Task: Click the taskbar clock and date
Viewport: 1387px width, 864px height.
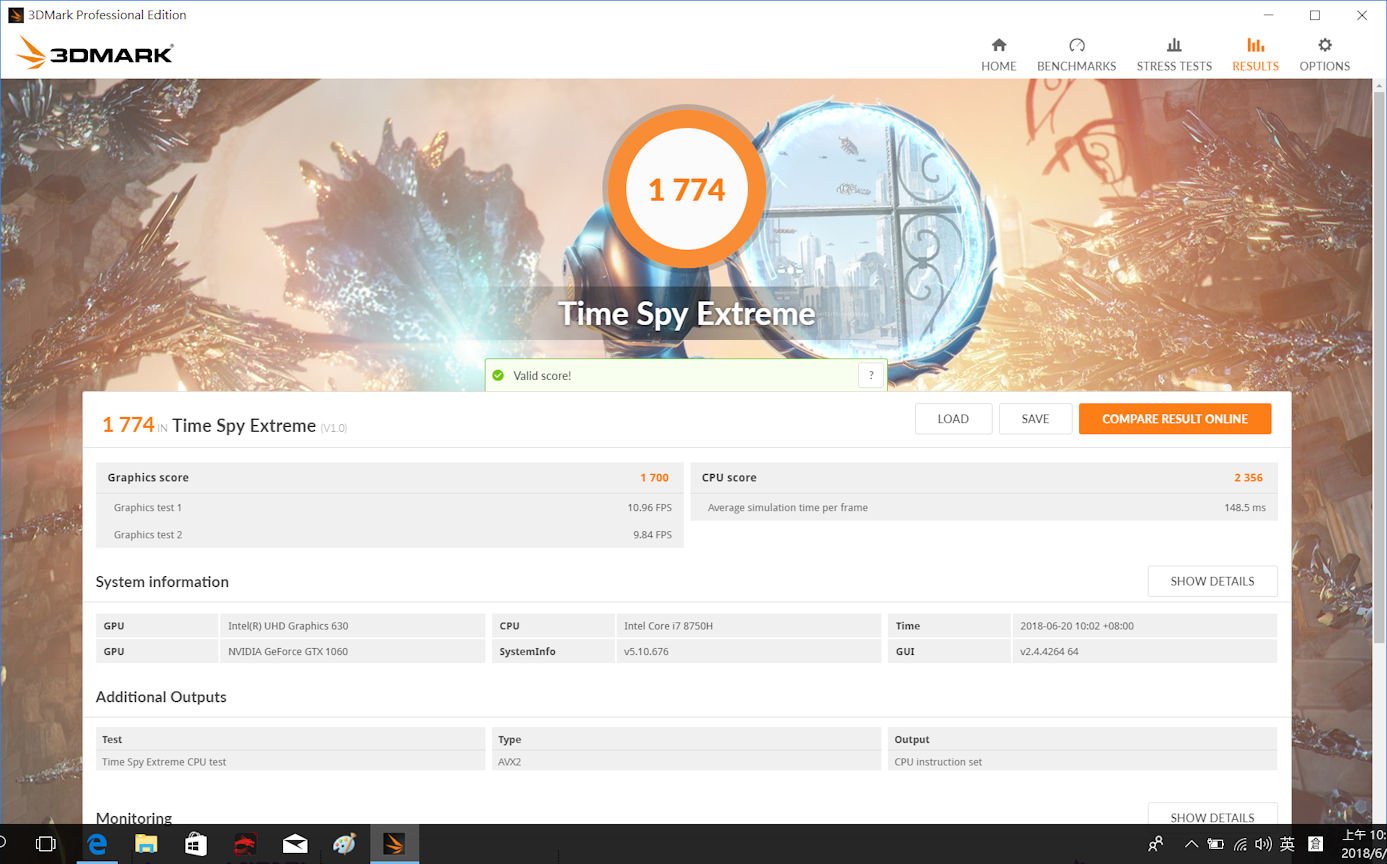Action: (x=1363, y=844)
